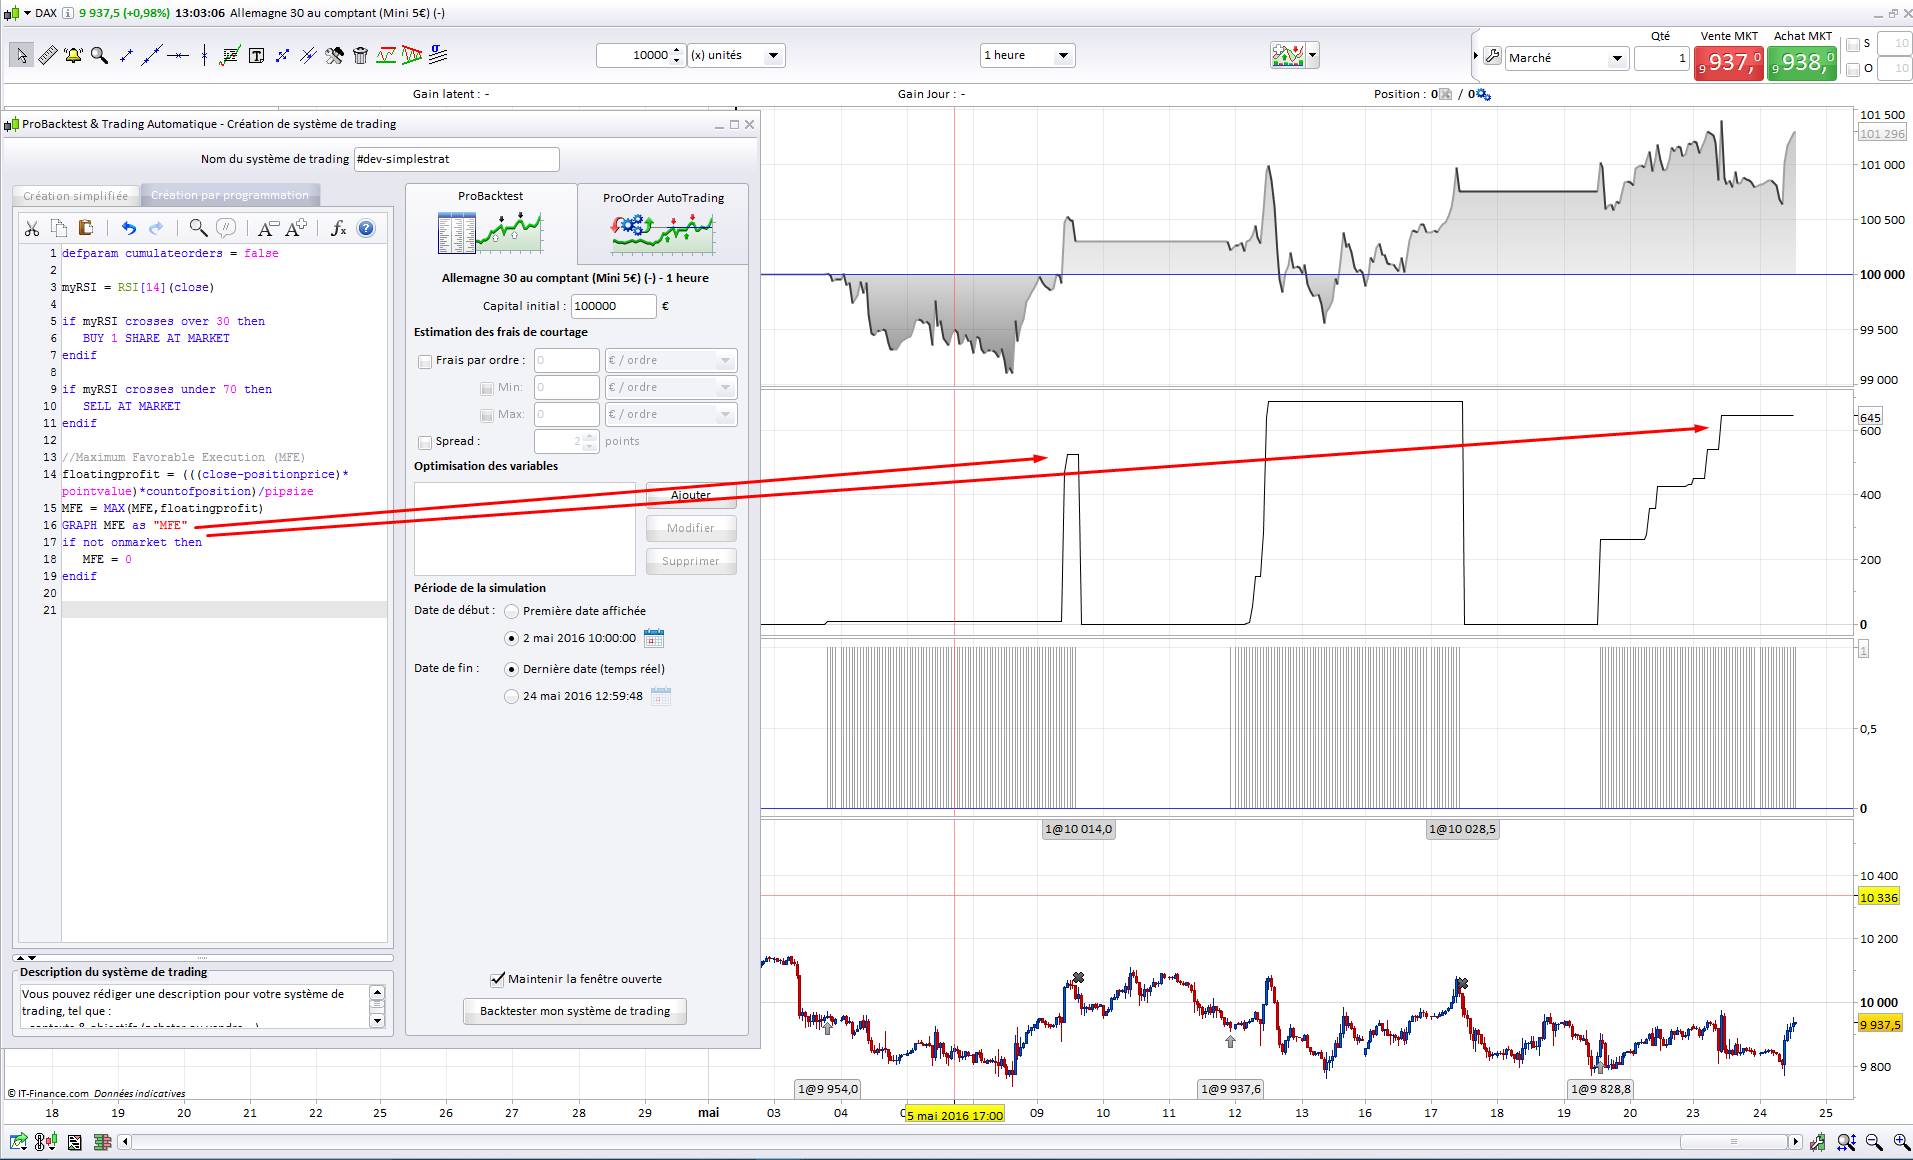
Task: Cut selected code with the scissors icon
Action: pyautogui.click(x=32, y=229)
